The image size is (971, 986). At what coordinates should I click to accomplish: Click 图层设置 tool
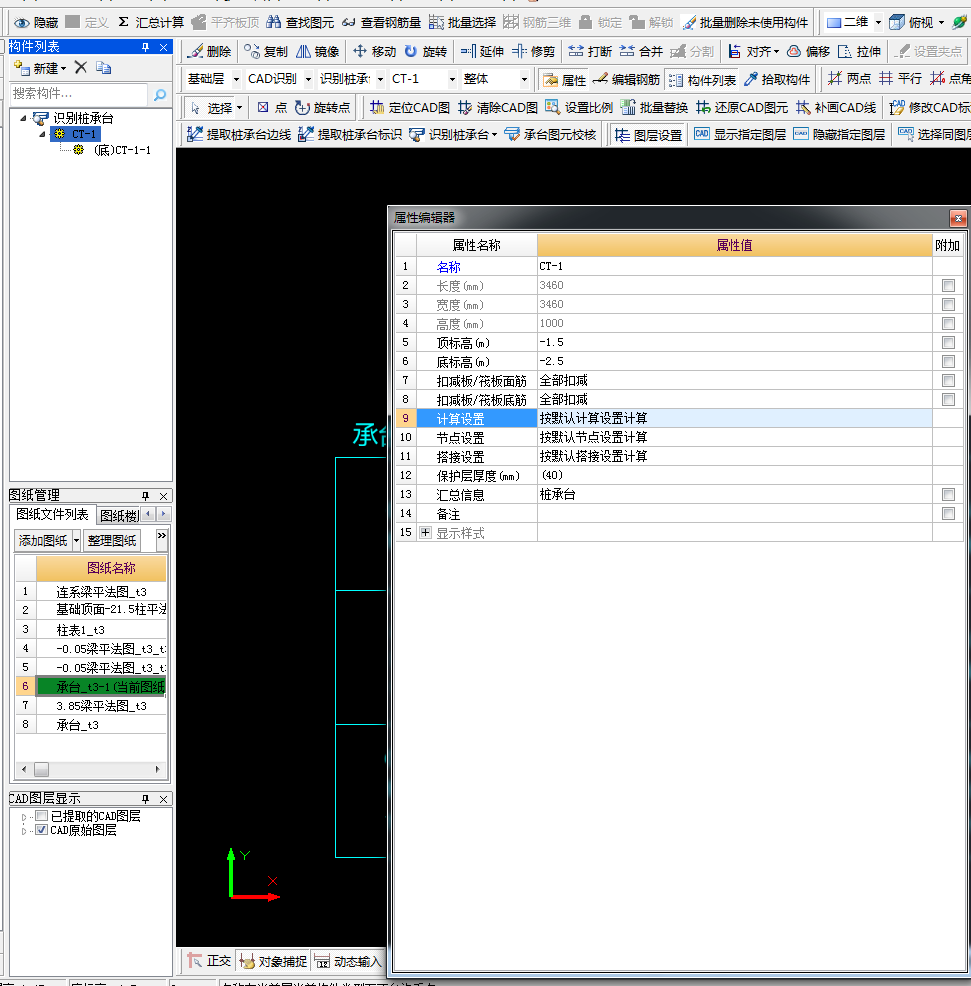pyautogui.click(x=648, y=135)
